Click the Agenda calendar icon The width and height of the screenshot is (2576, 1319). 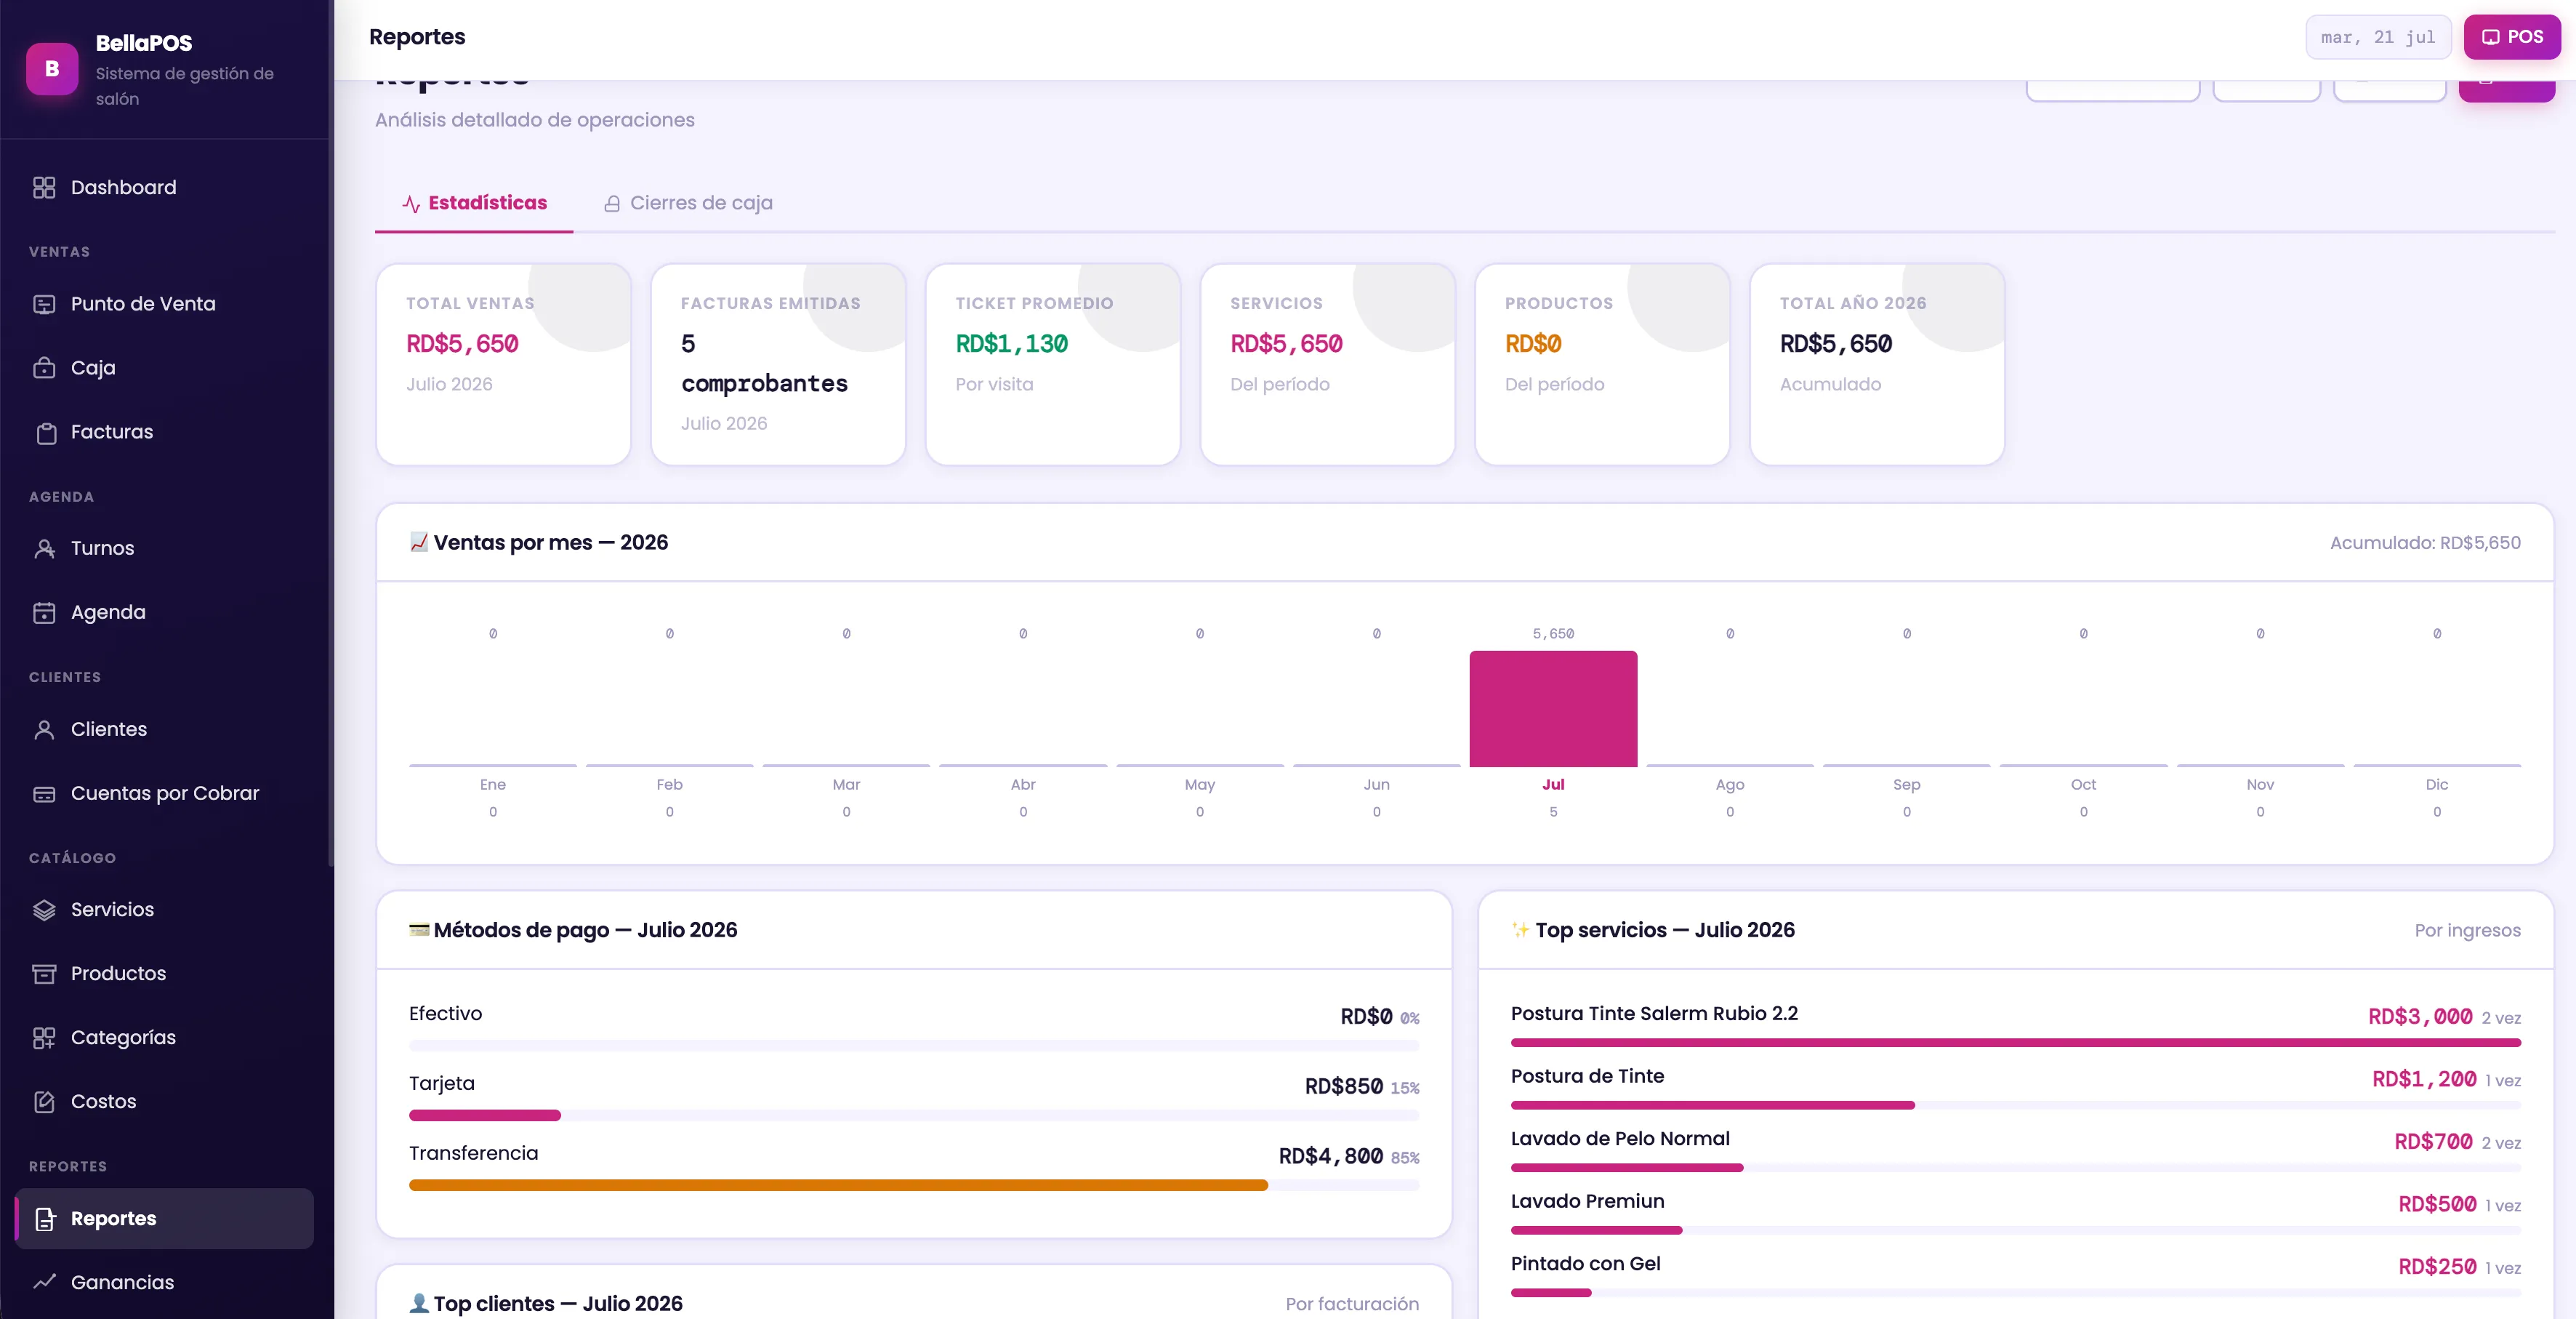point(44,613)
